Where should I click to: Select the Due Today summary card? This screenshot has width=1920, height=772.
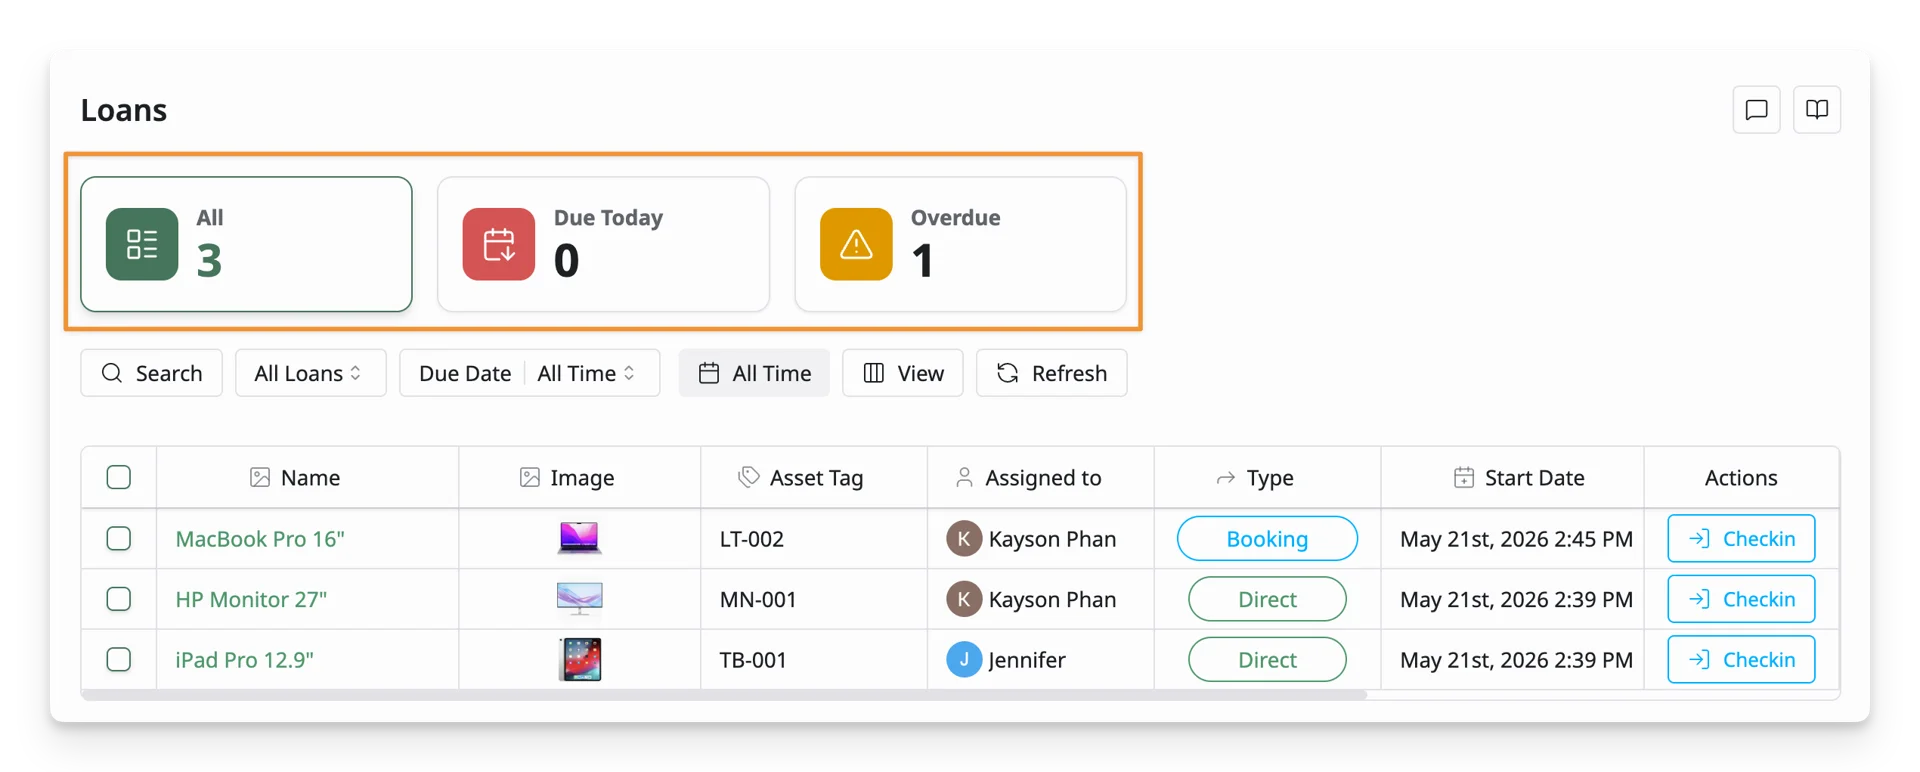point(603,244)
